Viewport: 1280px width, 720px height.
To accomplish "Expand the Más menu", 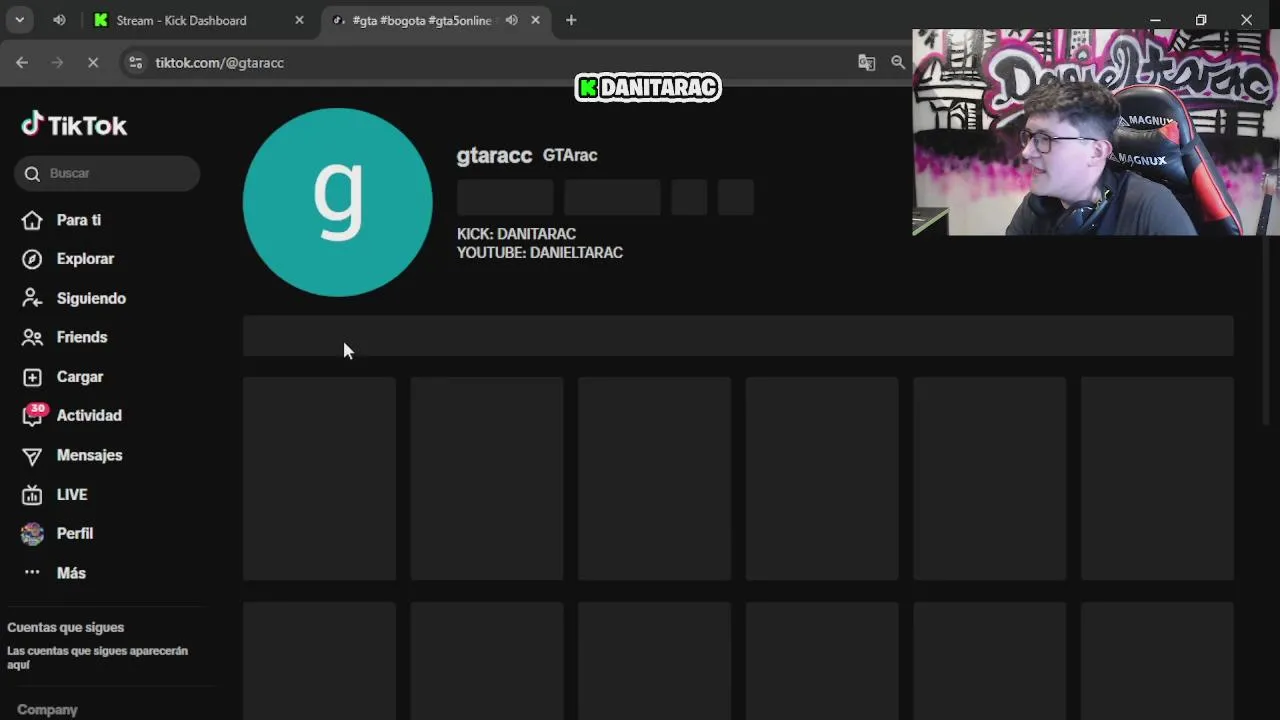I will 71,573.
